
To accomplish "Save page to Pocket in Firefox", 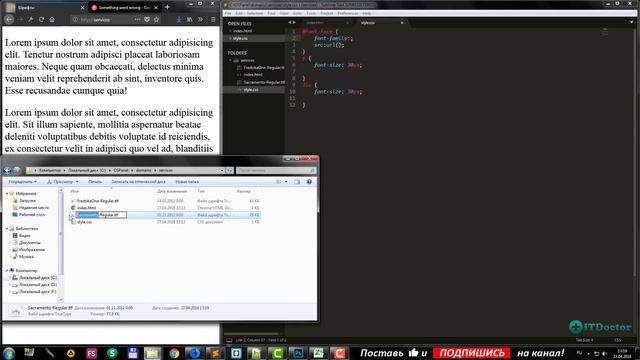I will pos(147,19).
